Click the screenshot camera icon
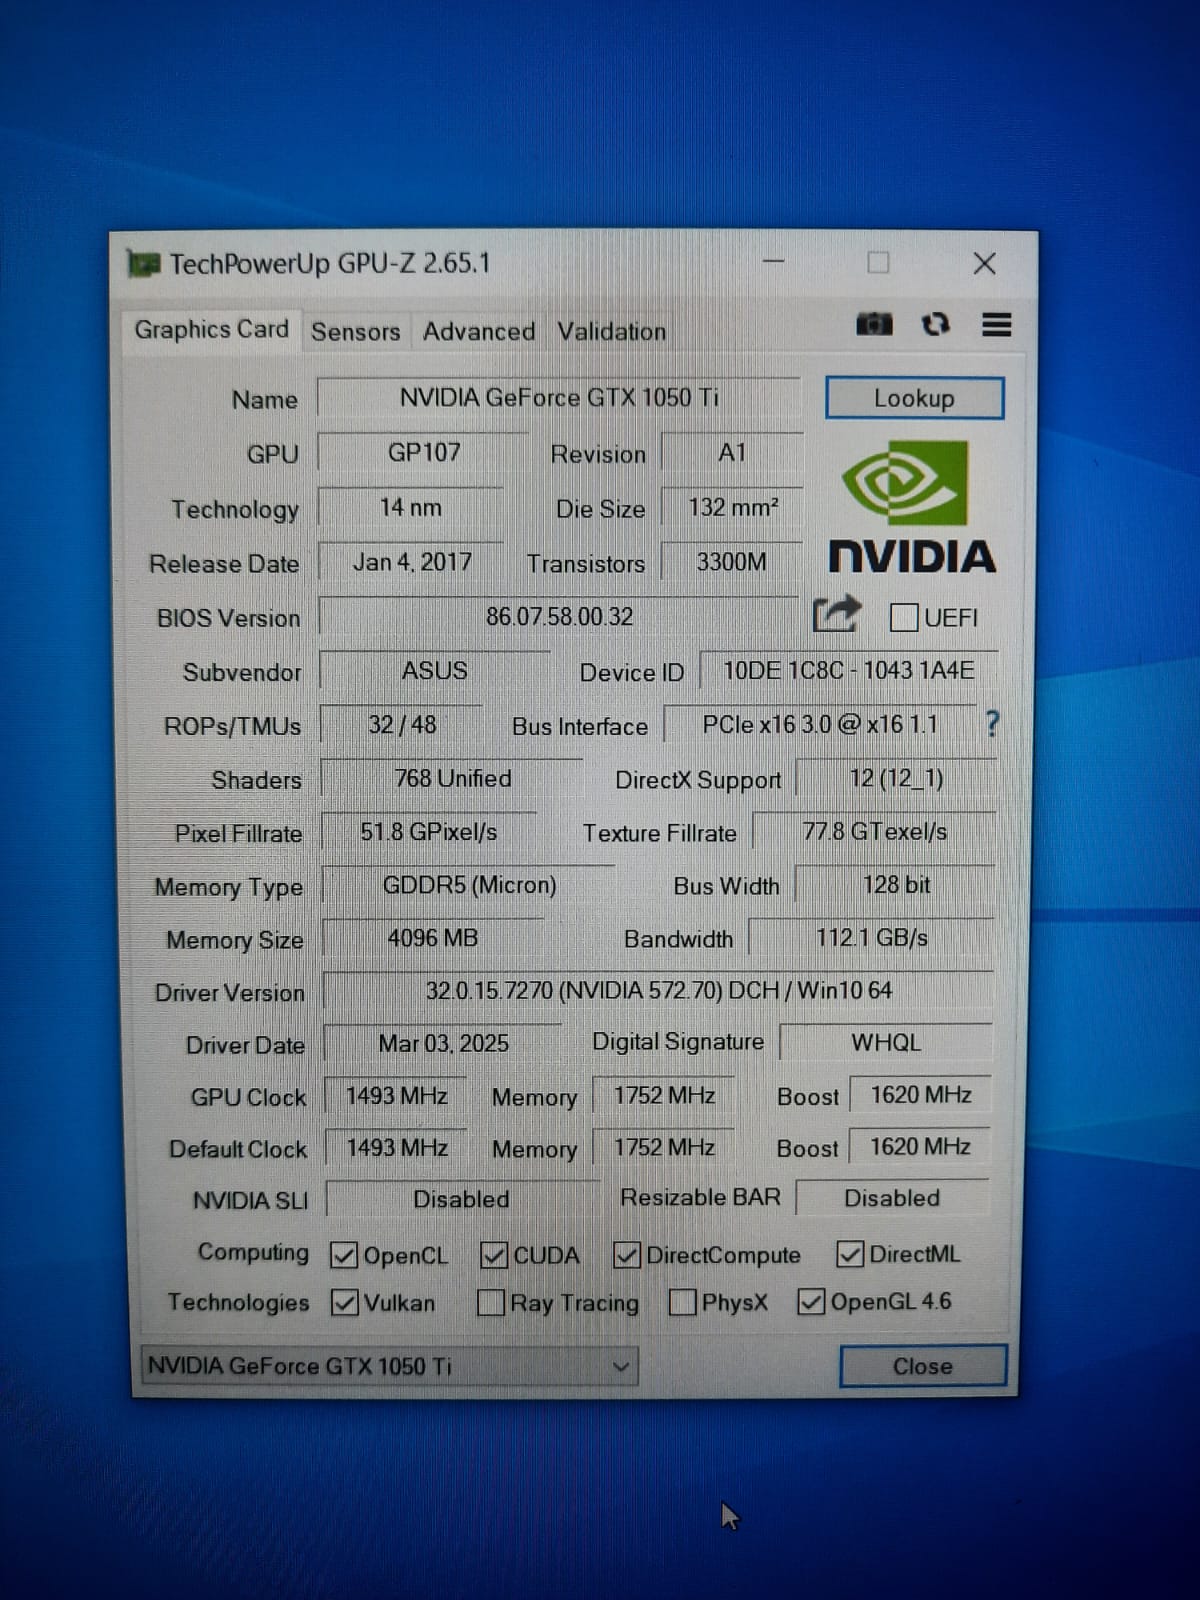The height and width of the screenshot is (1600, 1200). (874, 324)
